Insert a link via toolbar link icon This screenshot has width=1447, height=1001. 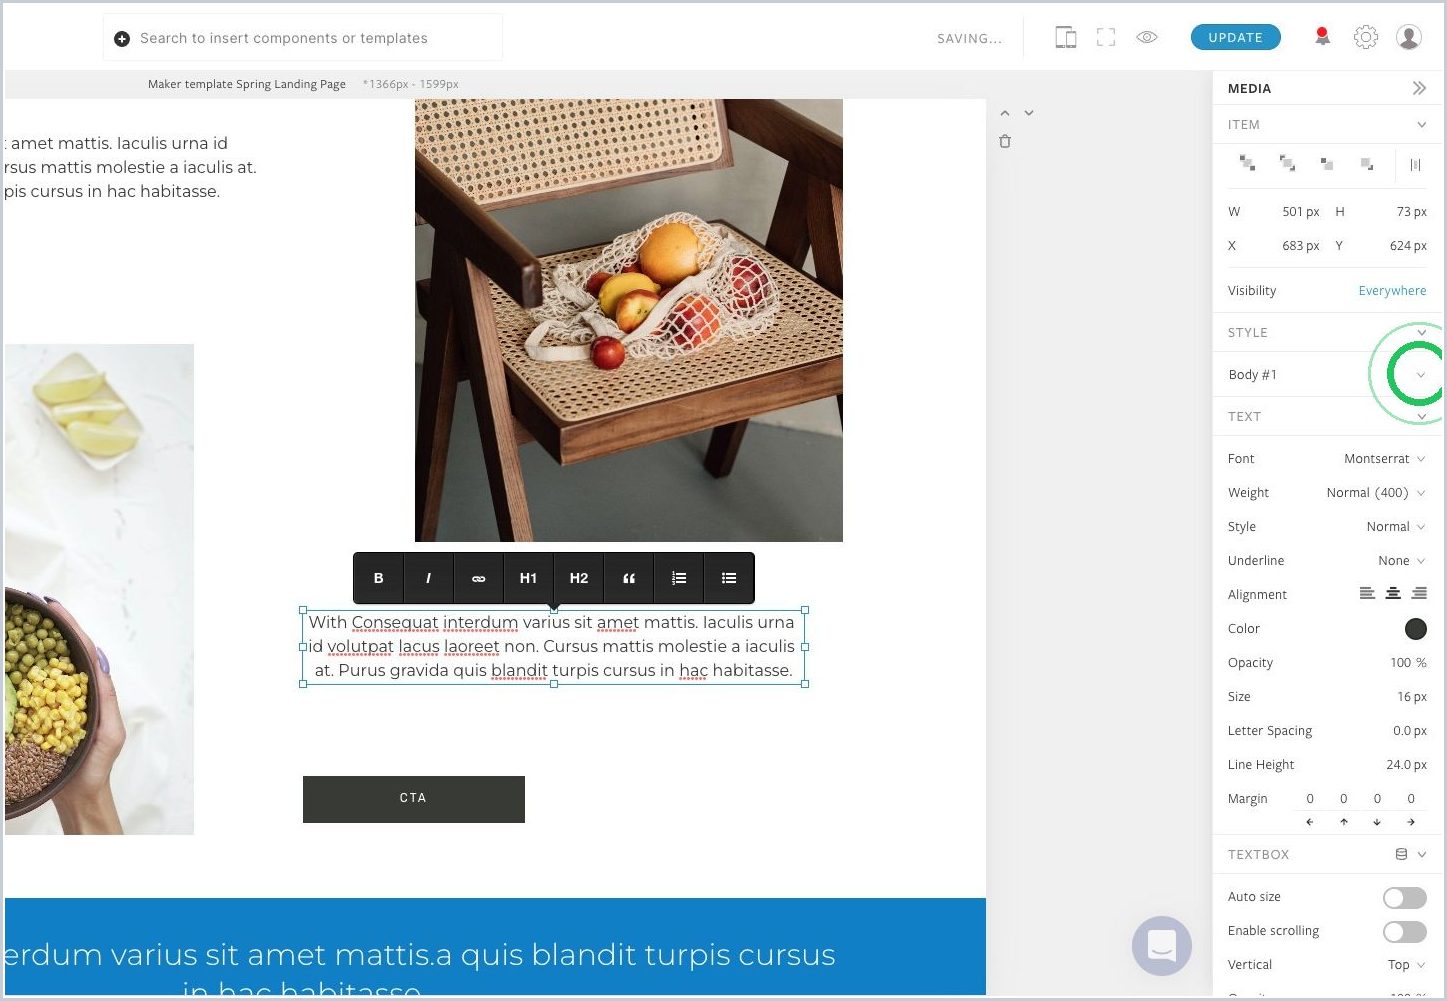click(478, 578)
